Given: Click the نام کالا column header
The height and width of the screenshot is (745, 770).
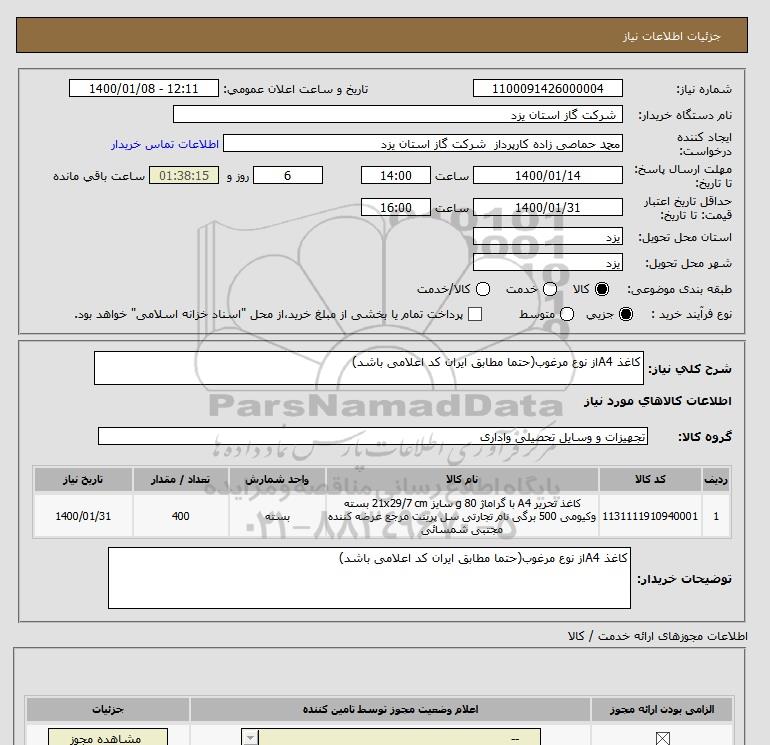Looking at the screenshot, I should [x=462, y=479].
